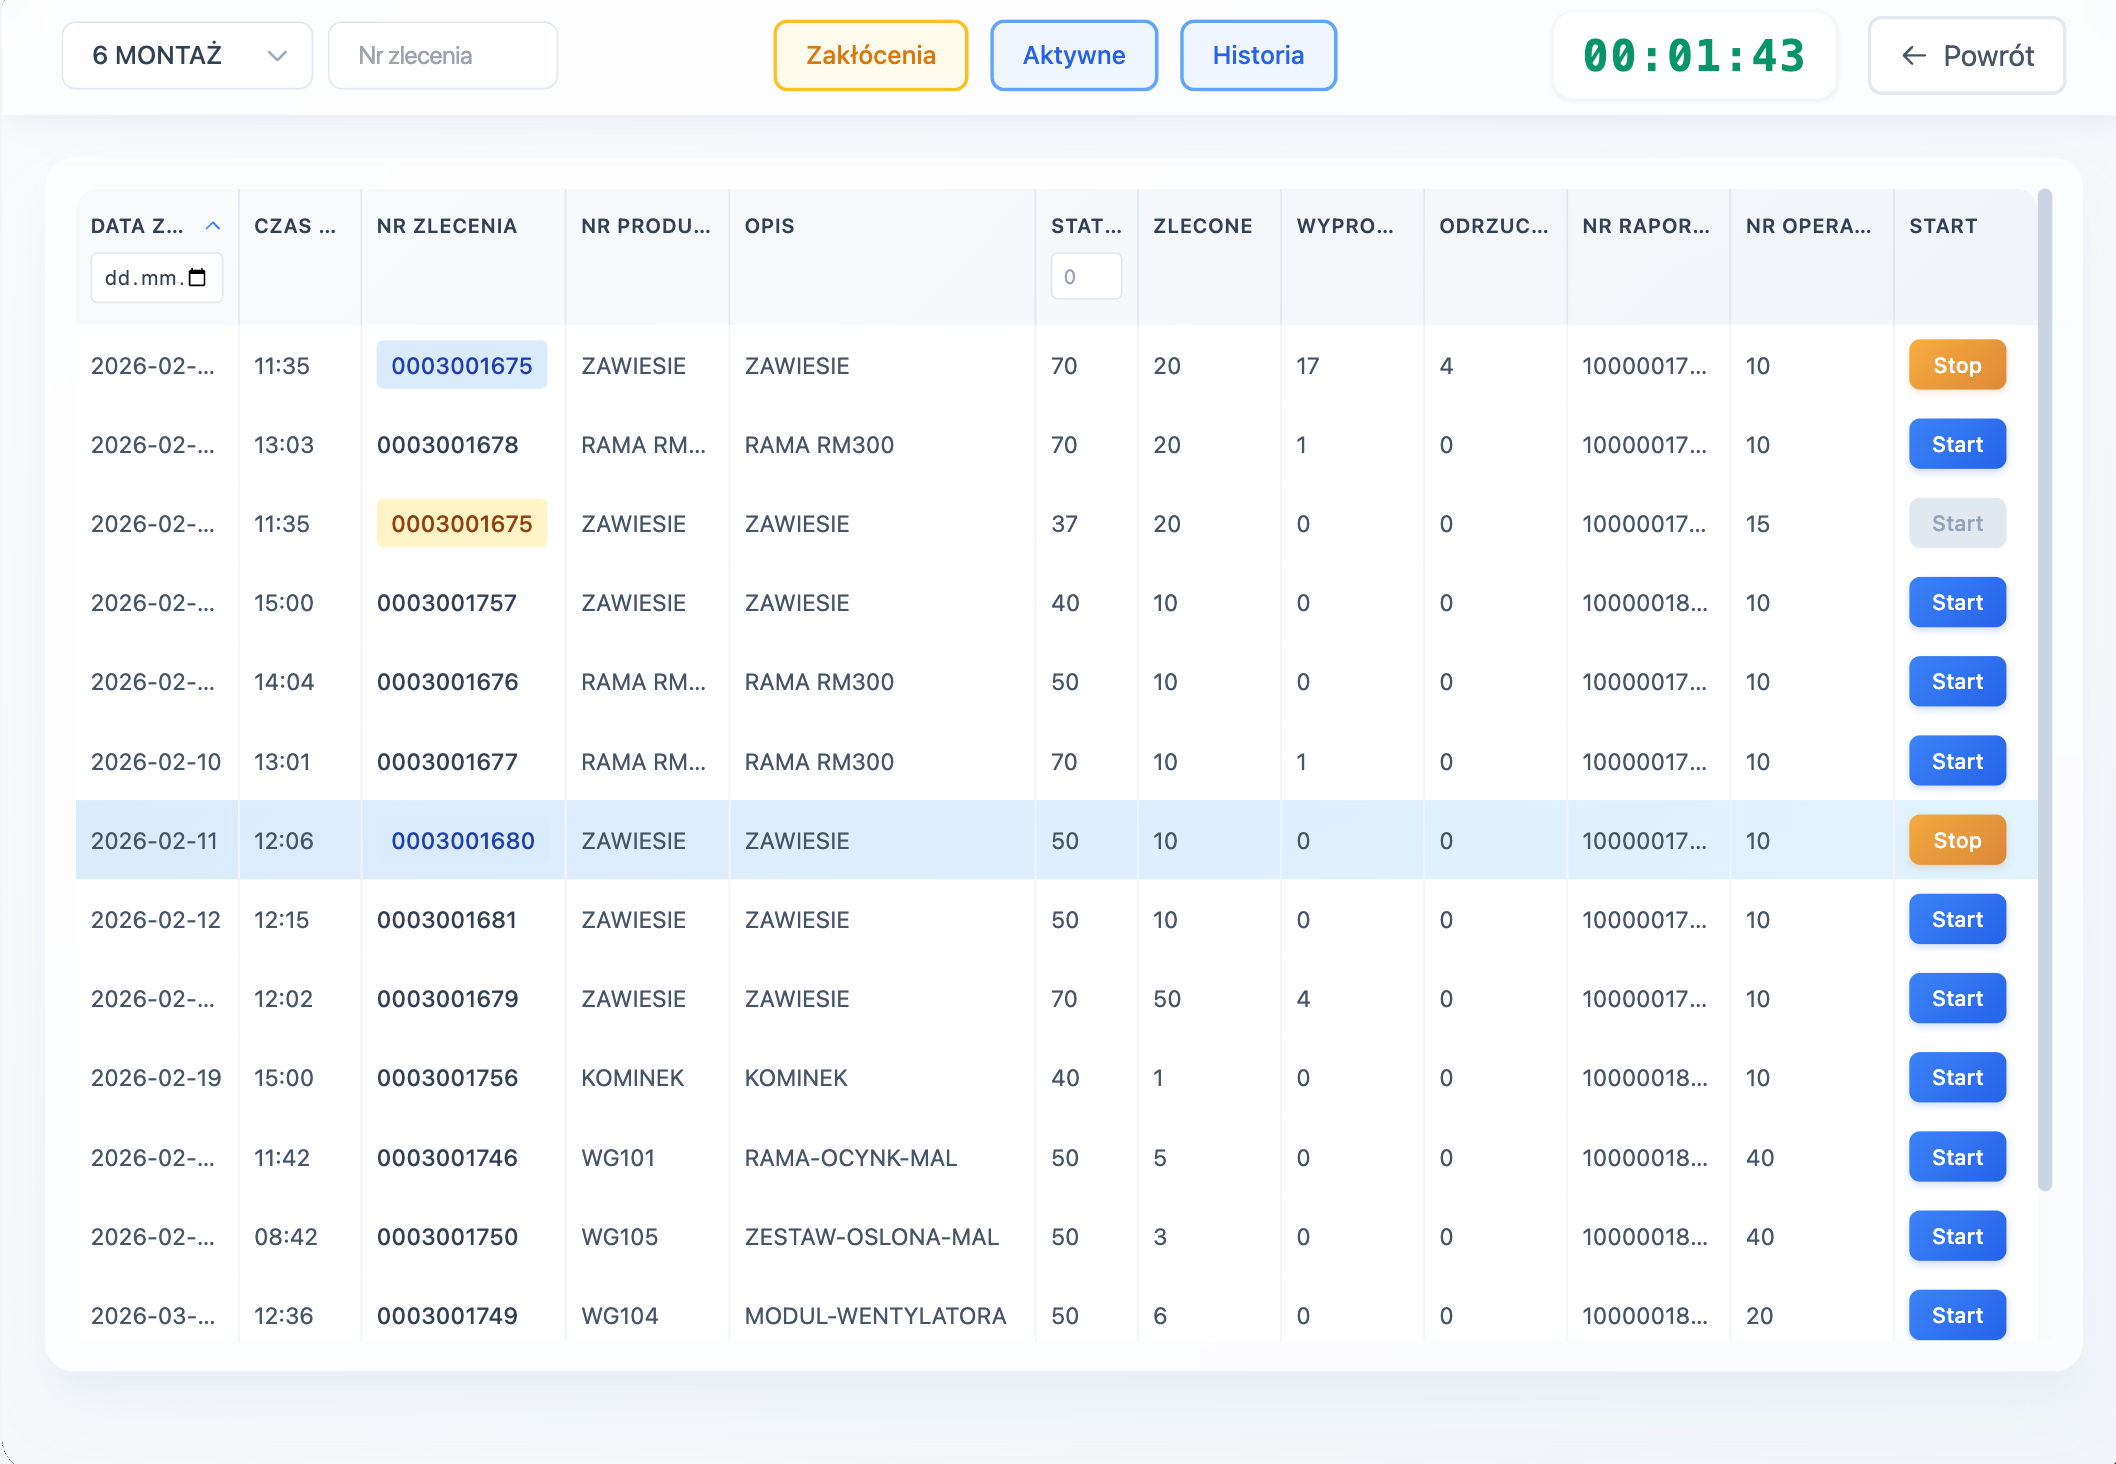Click into the Nr zlecenia search field

442,56
